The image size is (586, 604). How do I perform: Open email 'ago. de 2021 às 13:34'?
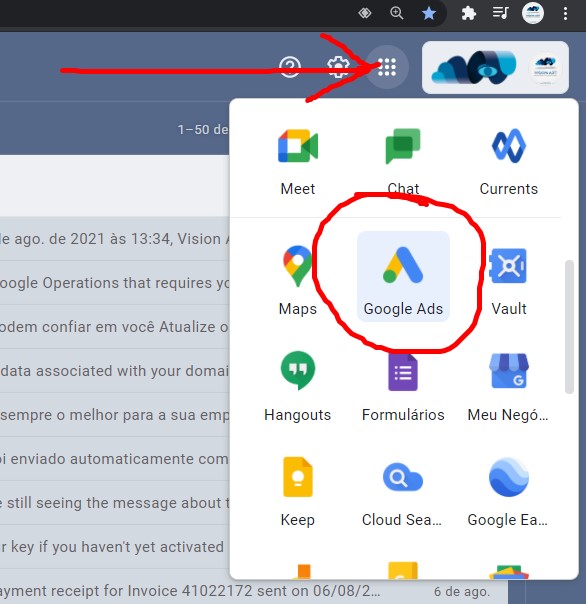click(x=115, y=239)
